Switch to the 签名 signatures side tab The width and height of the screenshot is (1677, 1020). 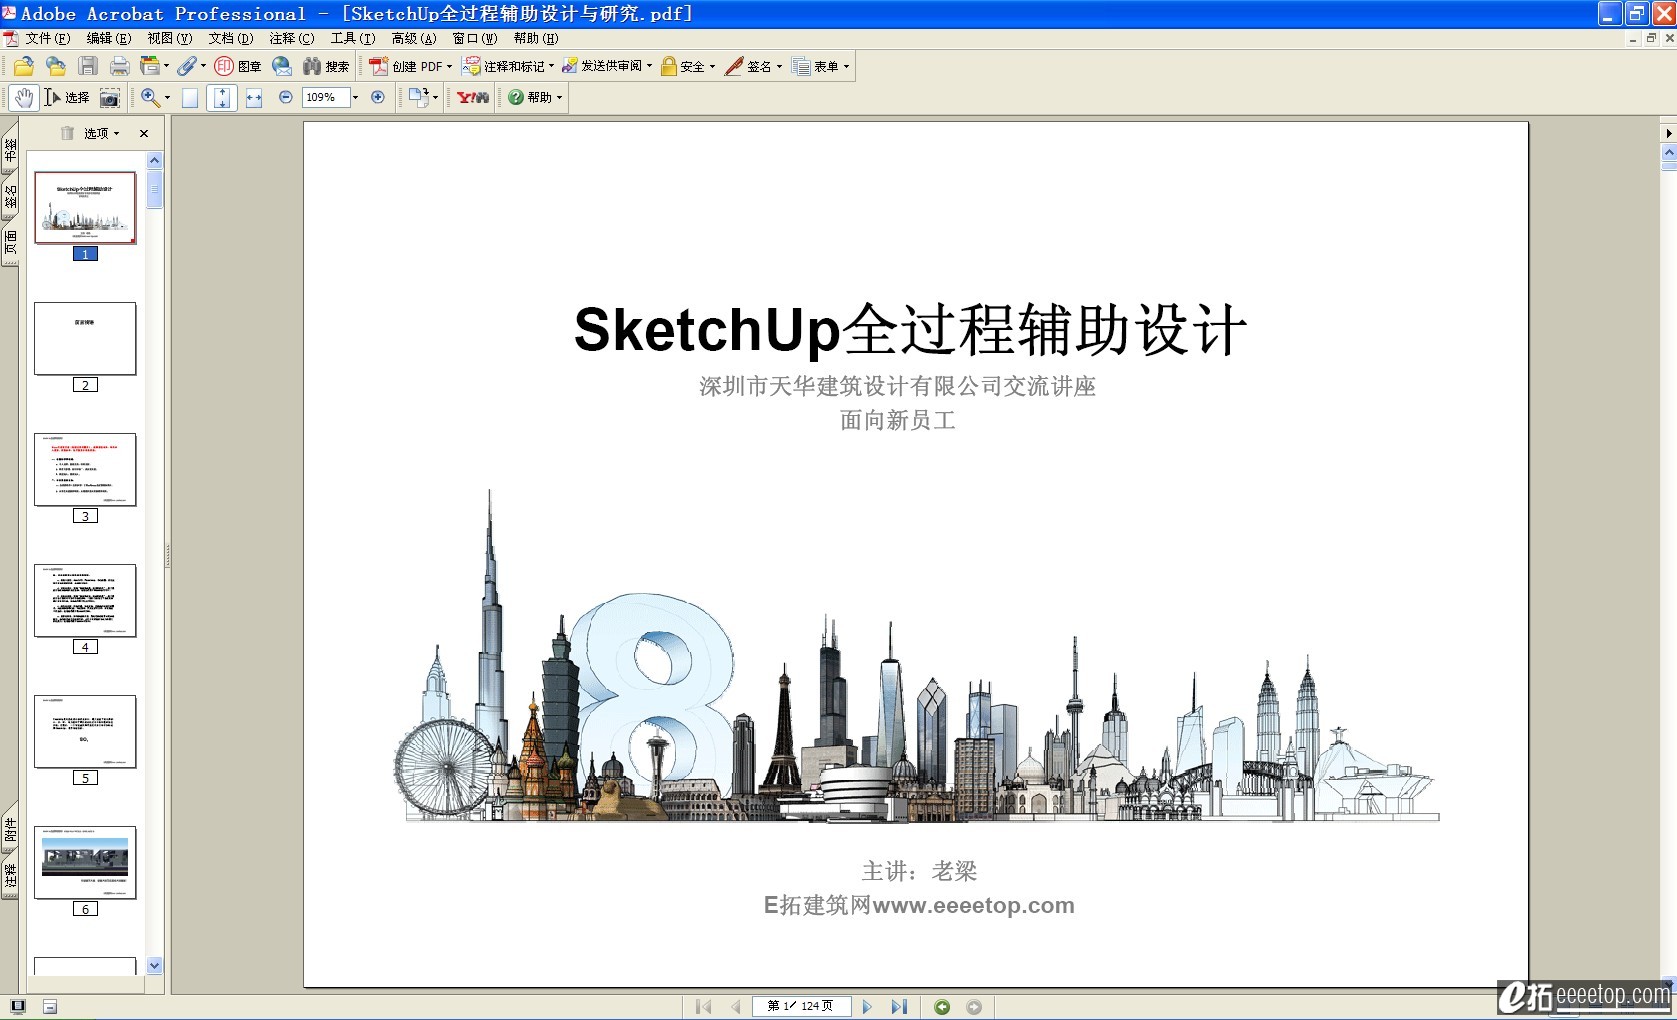point(10,196)
